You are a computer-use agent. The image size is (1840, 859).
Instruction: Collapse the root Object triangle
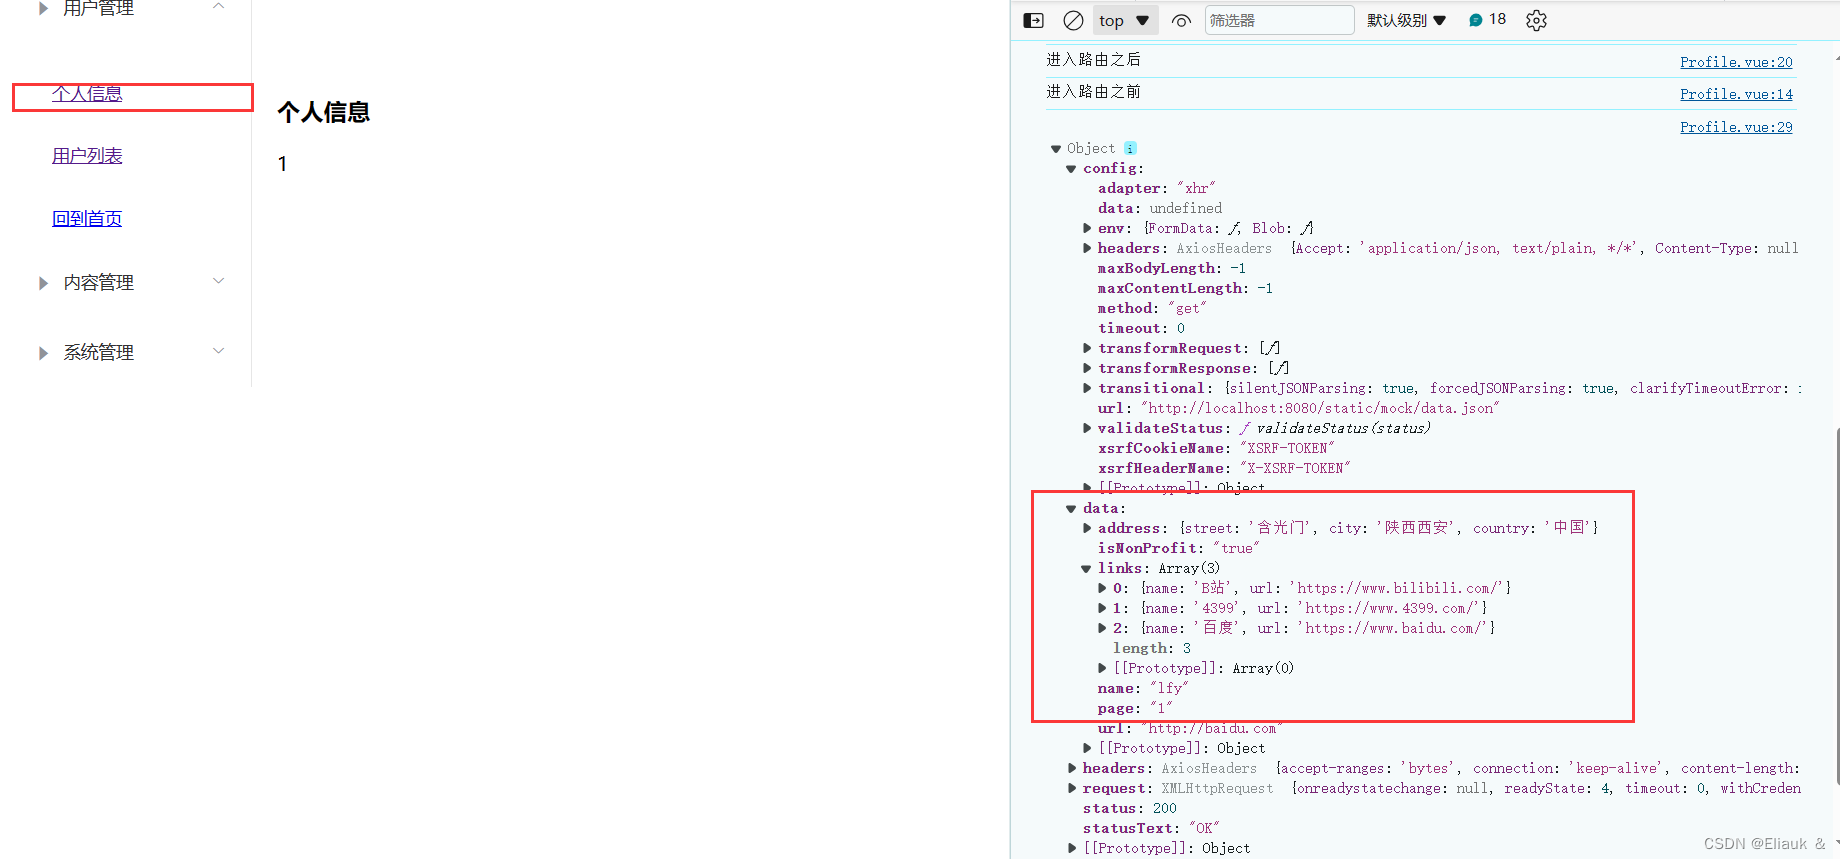point(1056,149)
